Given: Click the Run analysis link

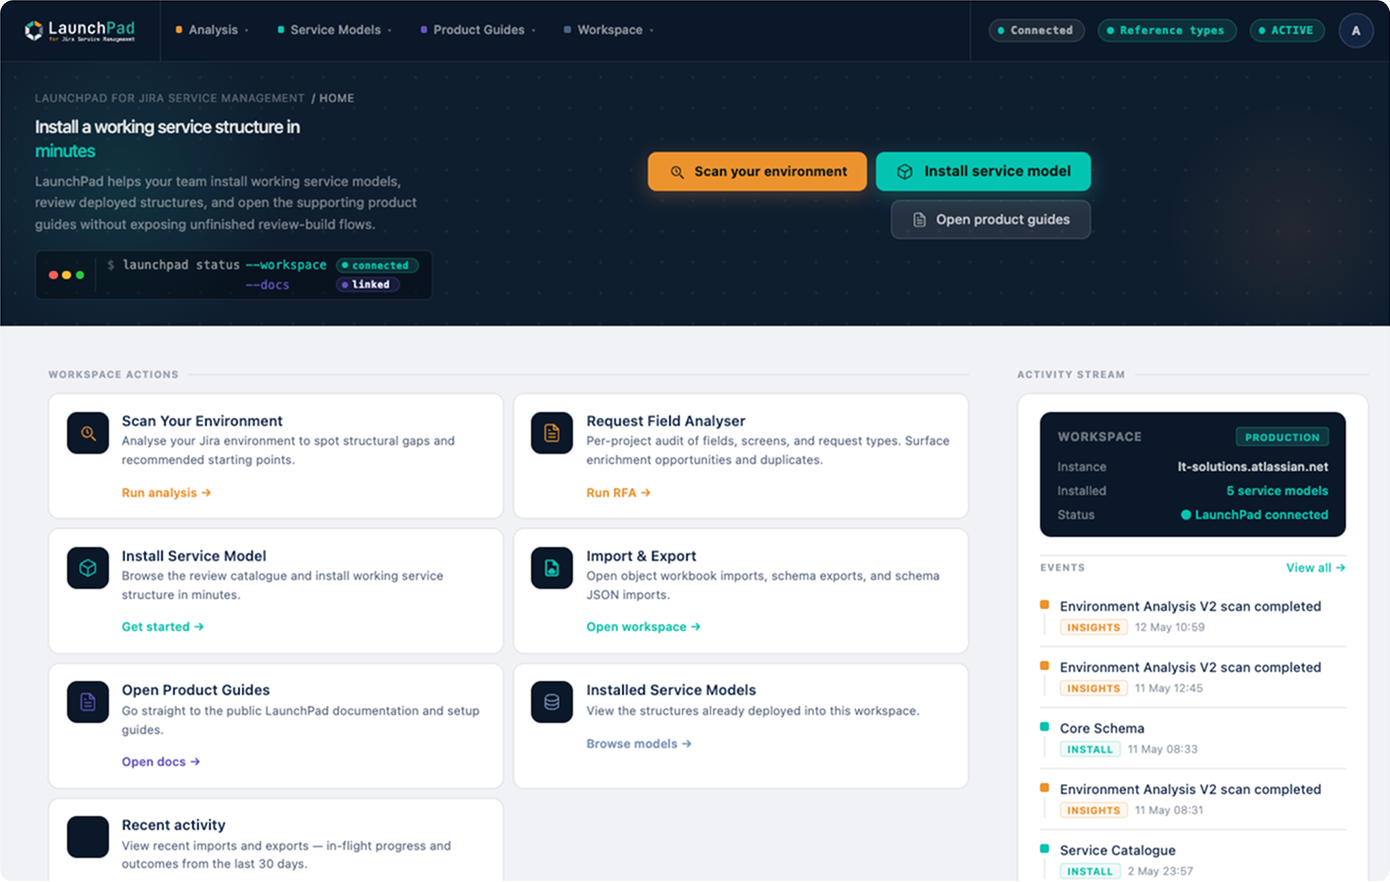Looking at the screenshot, I should pyautogui.click(x=166, y=493).
